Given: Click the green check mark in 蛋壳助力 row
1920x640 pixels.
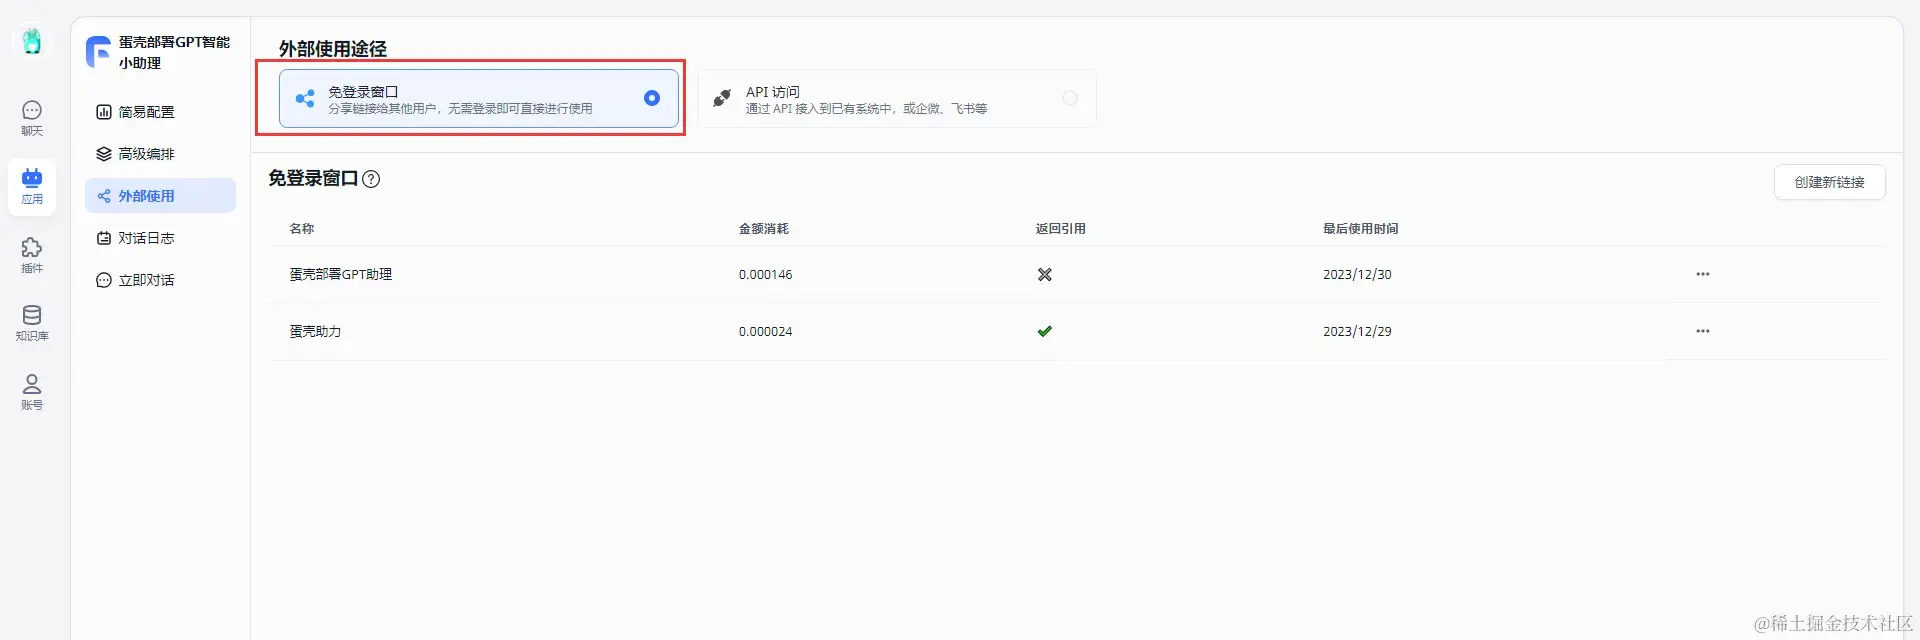Looking at the screenshot, I should (1045, 331).
